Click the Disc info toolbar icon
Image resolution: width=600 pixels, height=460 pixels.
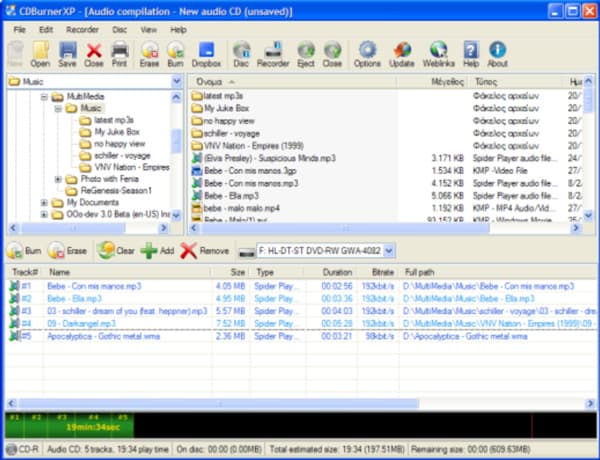tap(241, 54)
